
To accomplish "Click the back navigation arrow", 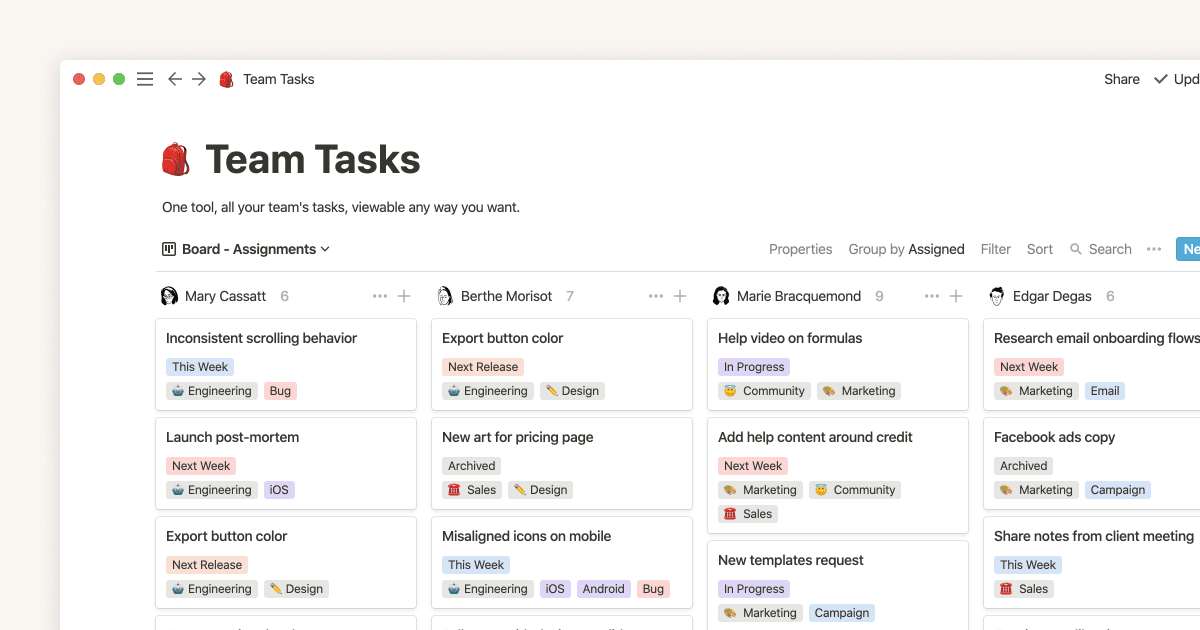I will pos(174,78).
